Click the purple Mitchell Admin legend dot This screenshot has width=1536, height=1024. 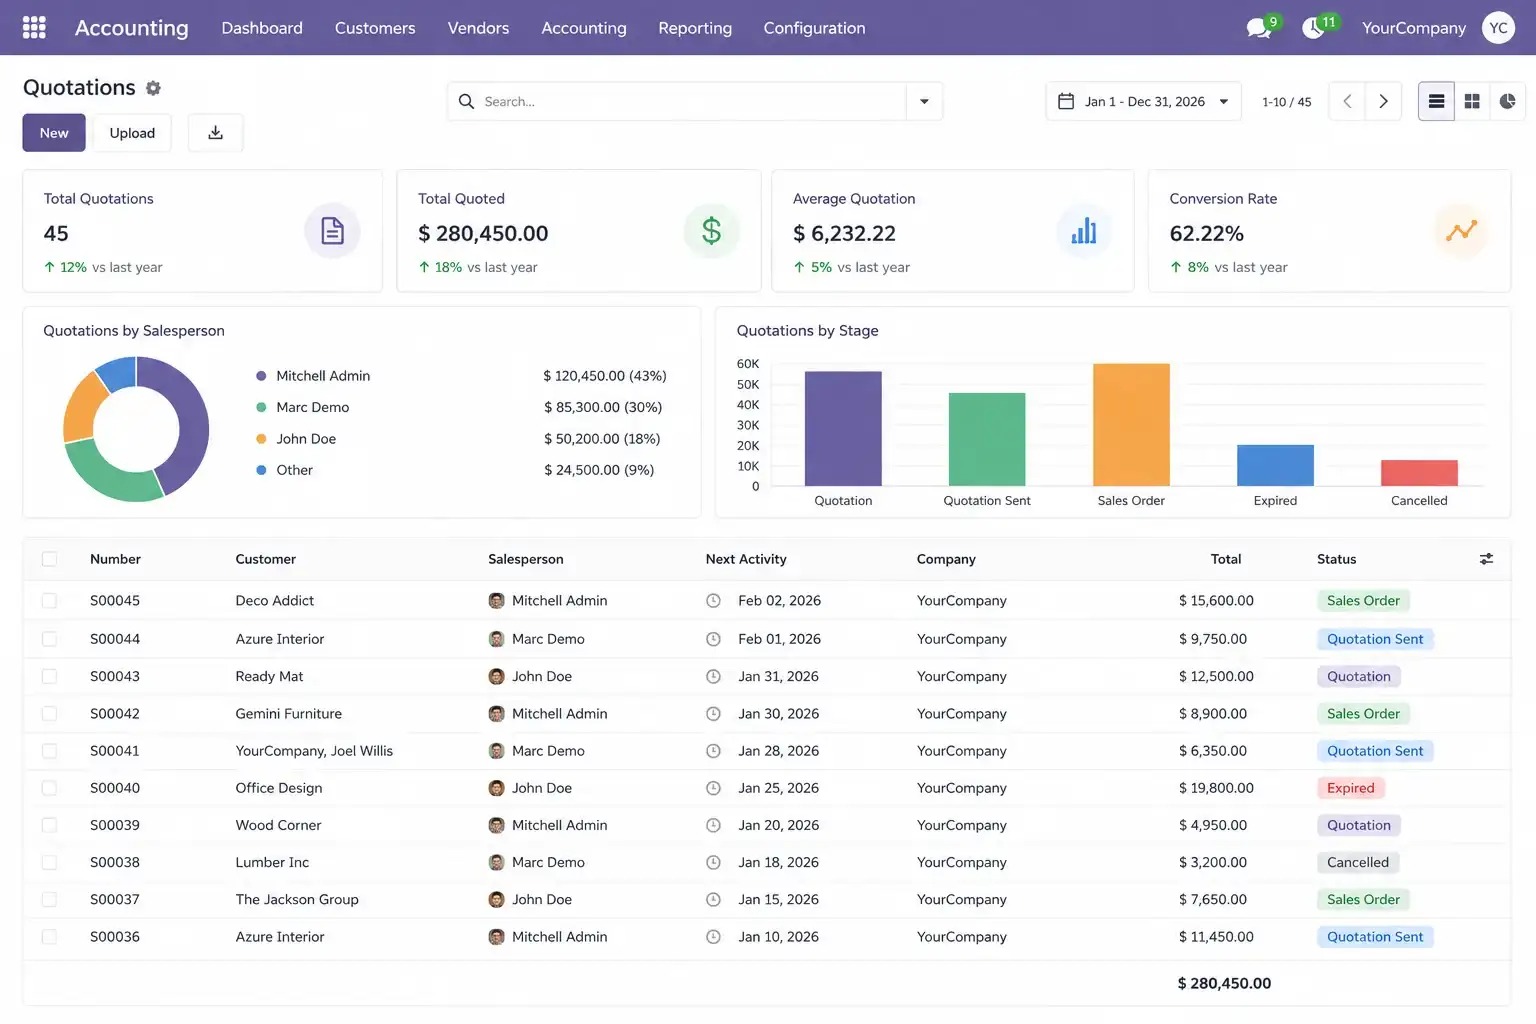point(261,376)
